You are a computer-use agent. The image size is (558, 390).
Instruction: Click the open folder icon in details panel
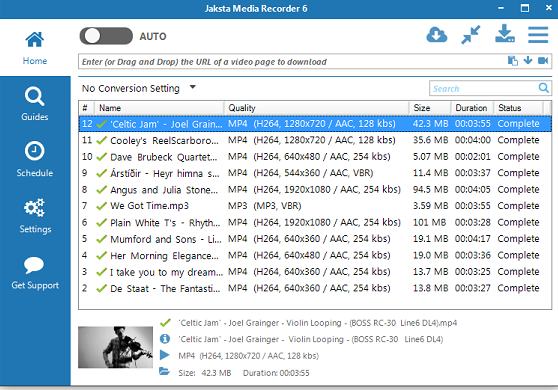pos(164,371)
